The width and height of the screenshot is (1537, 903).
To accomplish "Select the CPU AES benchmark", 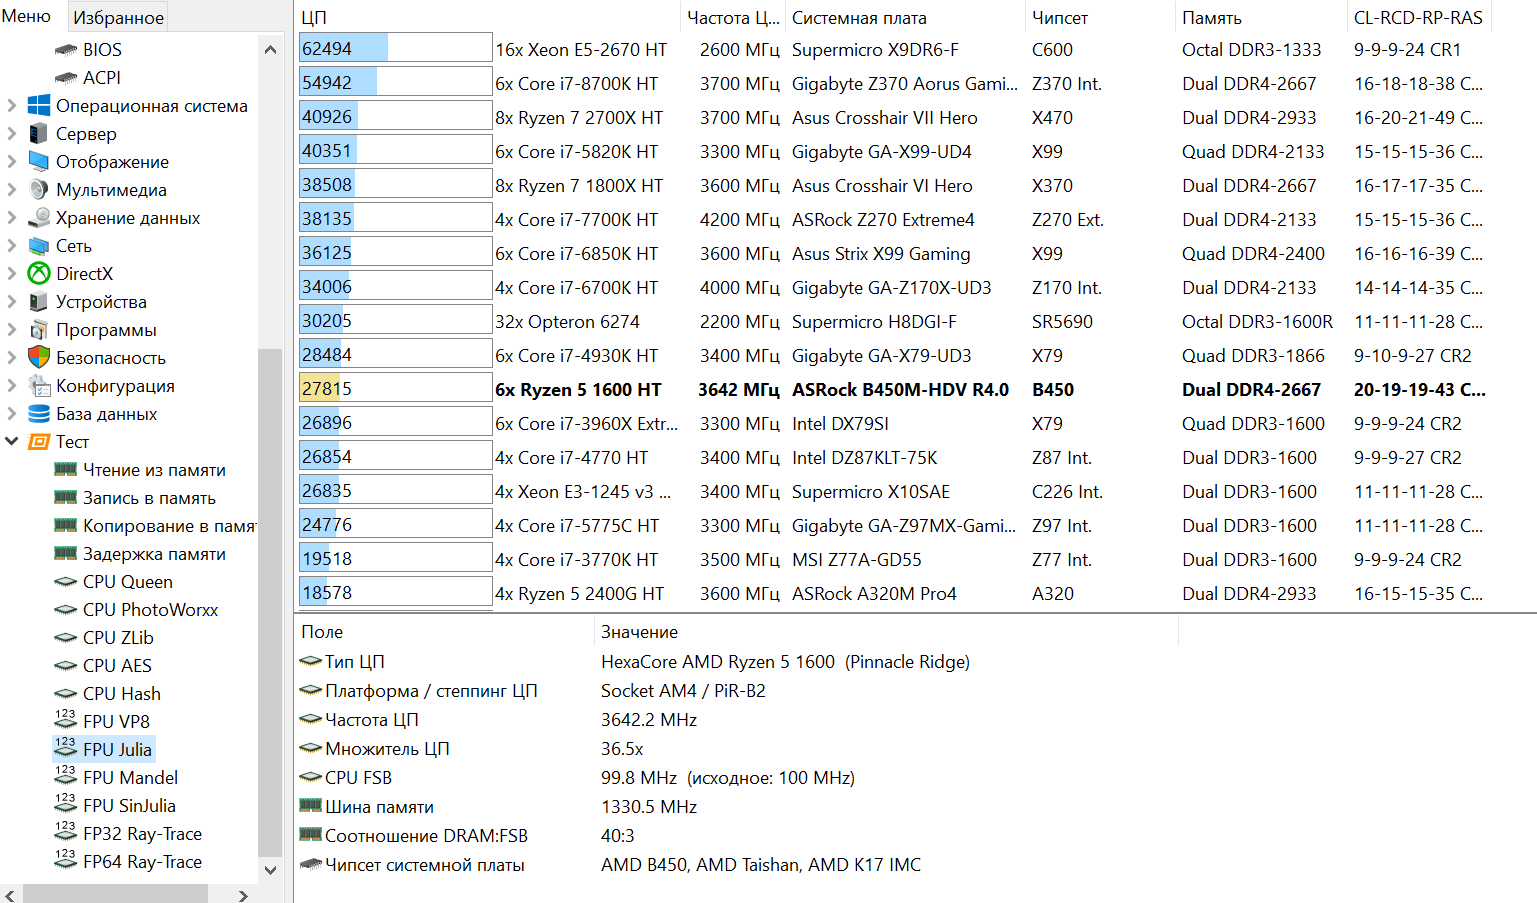I will point(117,666).
